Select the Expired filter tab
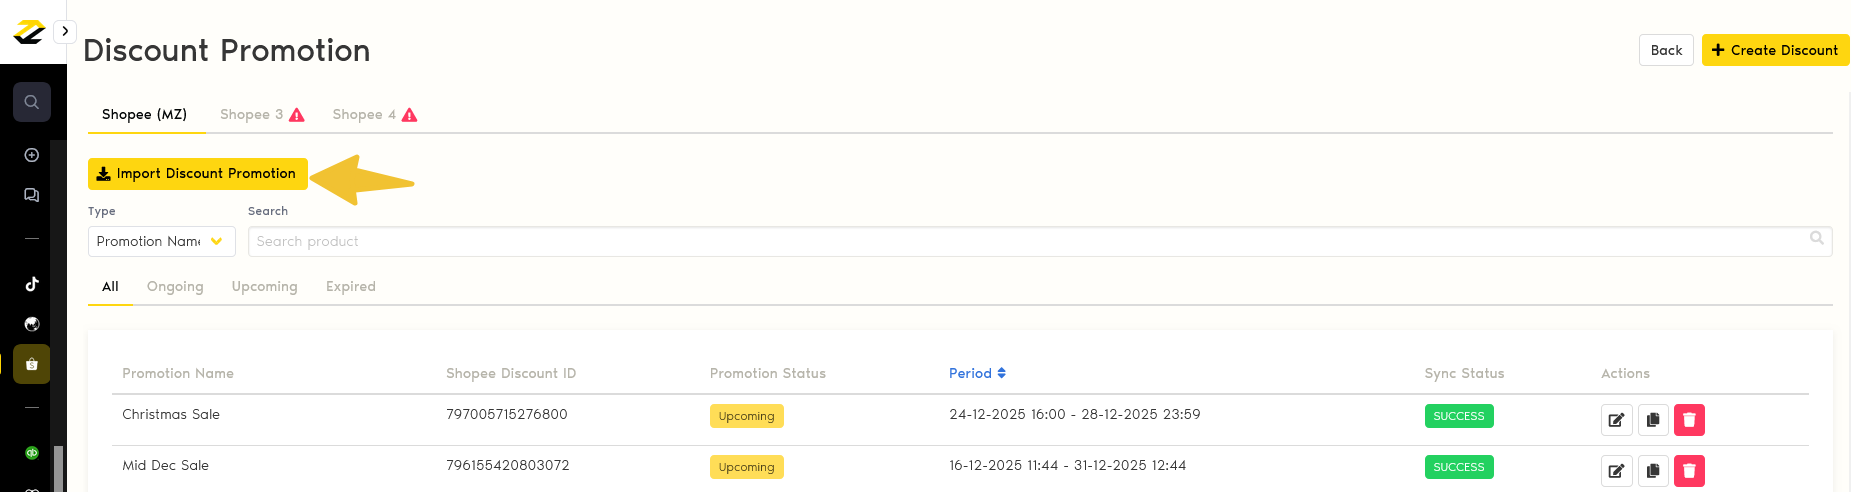Screen dimensions: 1851x492 coord(351,287)
